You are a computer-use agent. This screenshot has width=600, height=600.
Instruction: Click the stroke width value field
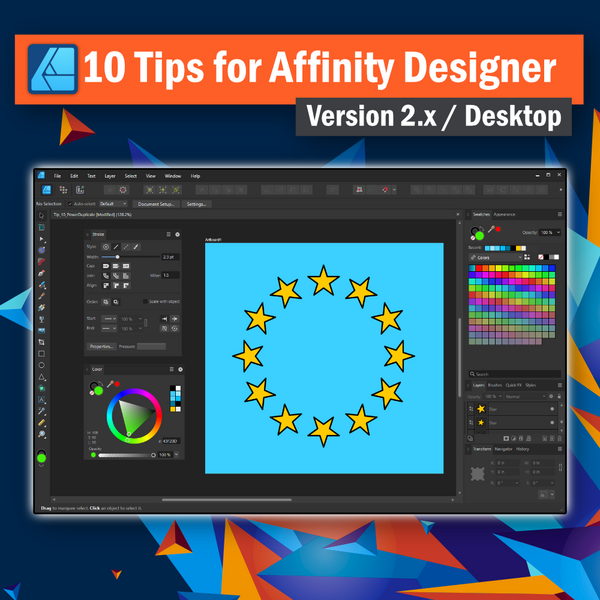[x=170, y=257]
